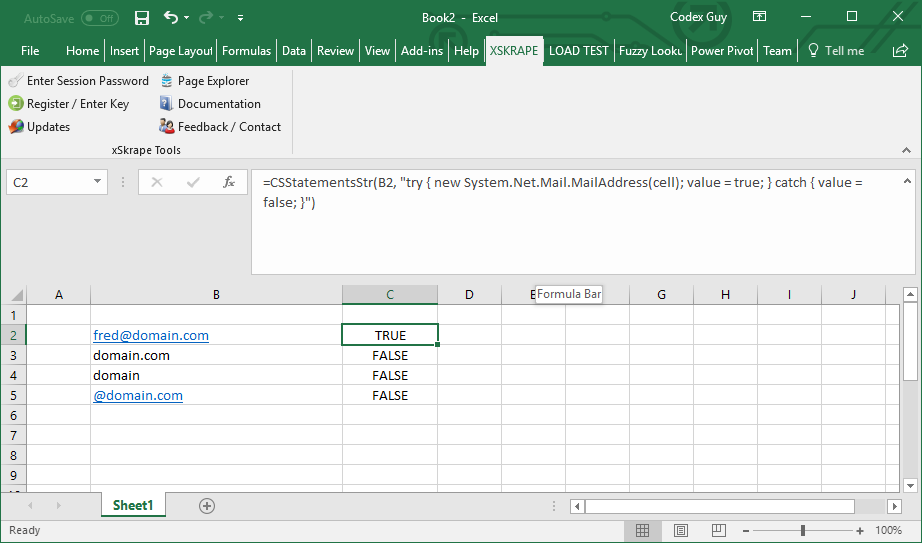Viewport: 922px width, 543px height.
Task: Click the Enter checkmark formula button
Action: [193, 182]
